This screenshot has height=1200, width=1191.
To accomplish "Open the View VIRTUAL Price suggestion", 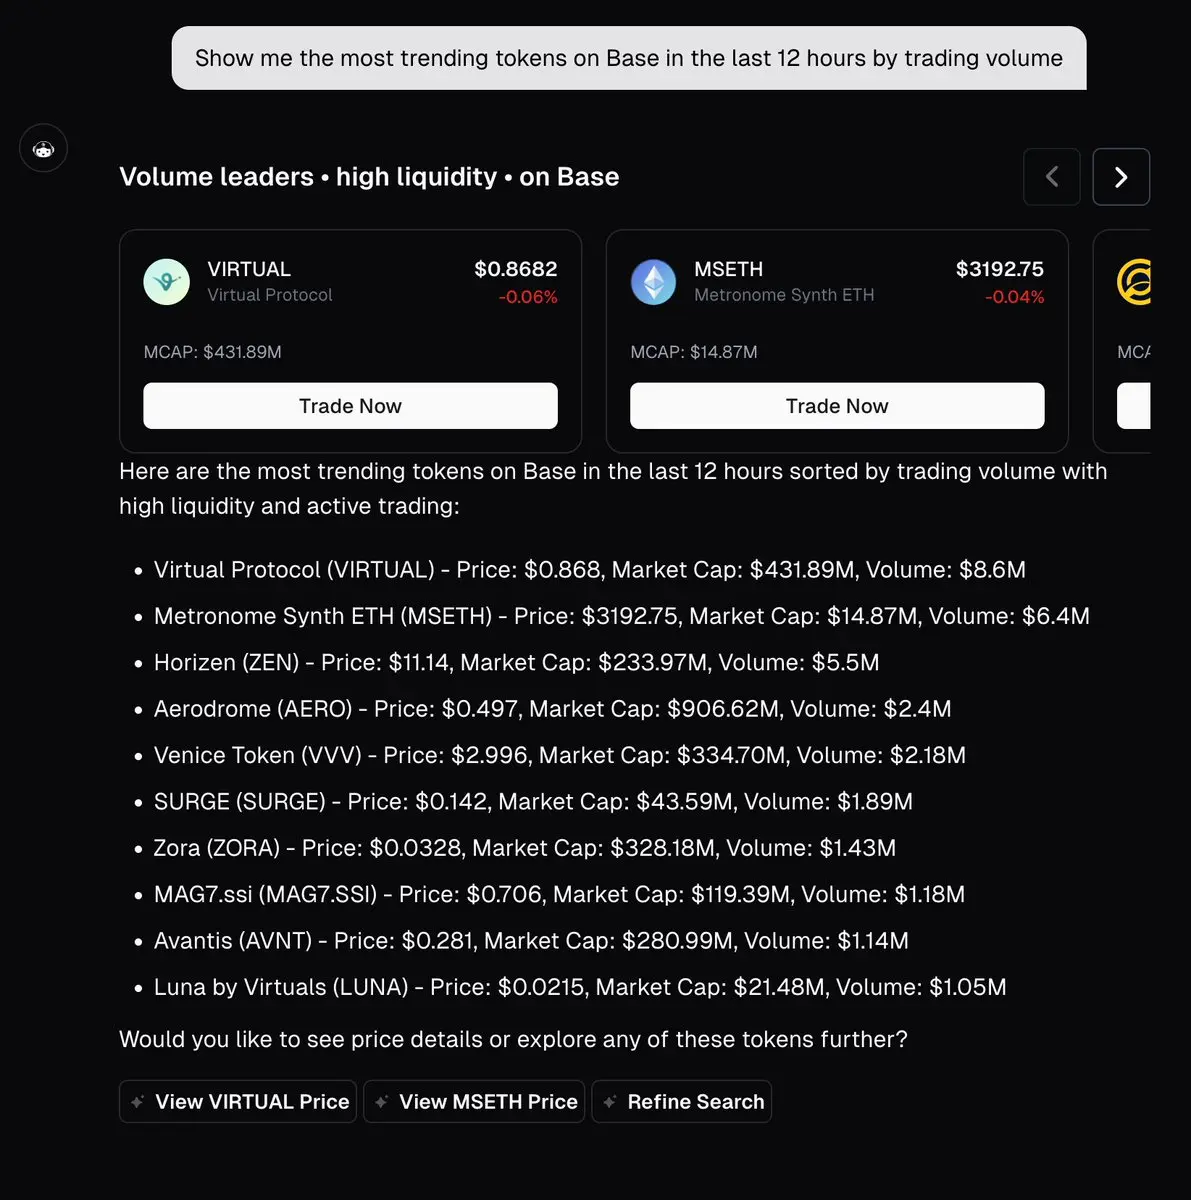I will [x=252, y=1102].
